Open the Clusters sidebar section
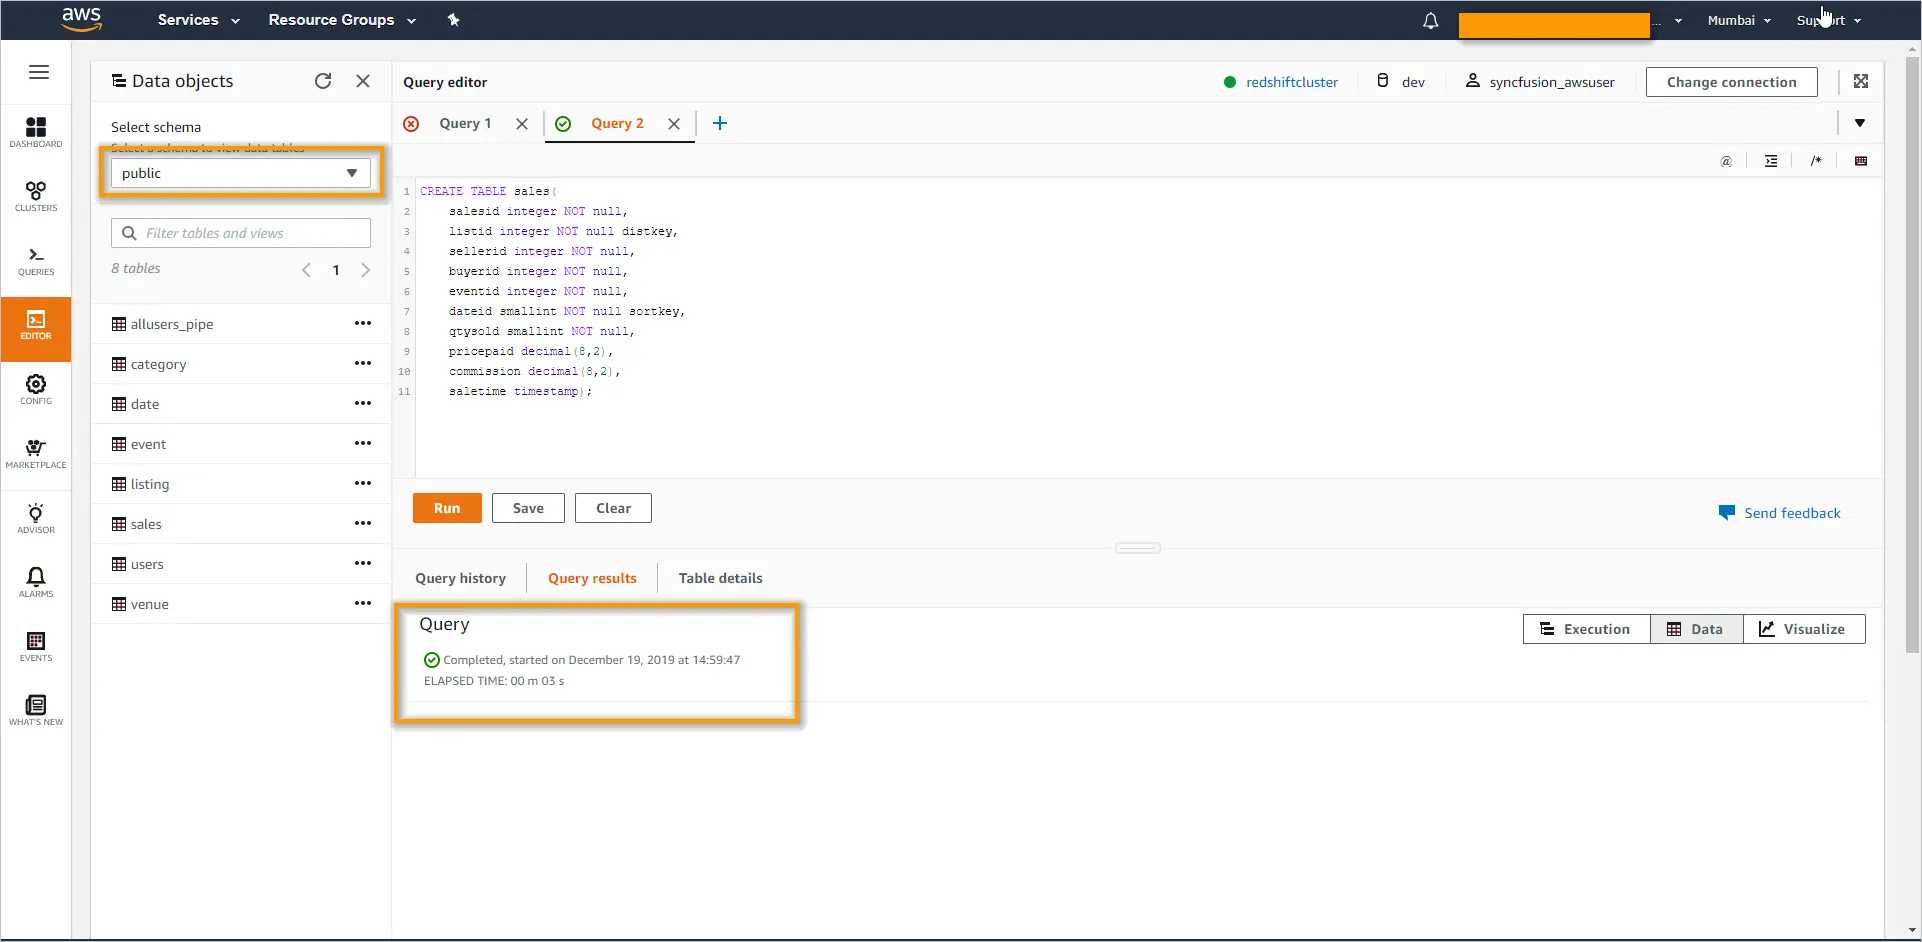 click(x=36, y=196)
